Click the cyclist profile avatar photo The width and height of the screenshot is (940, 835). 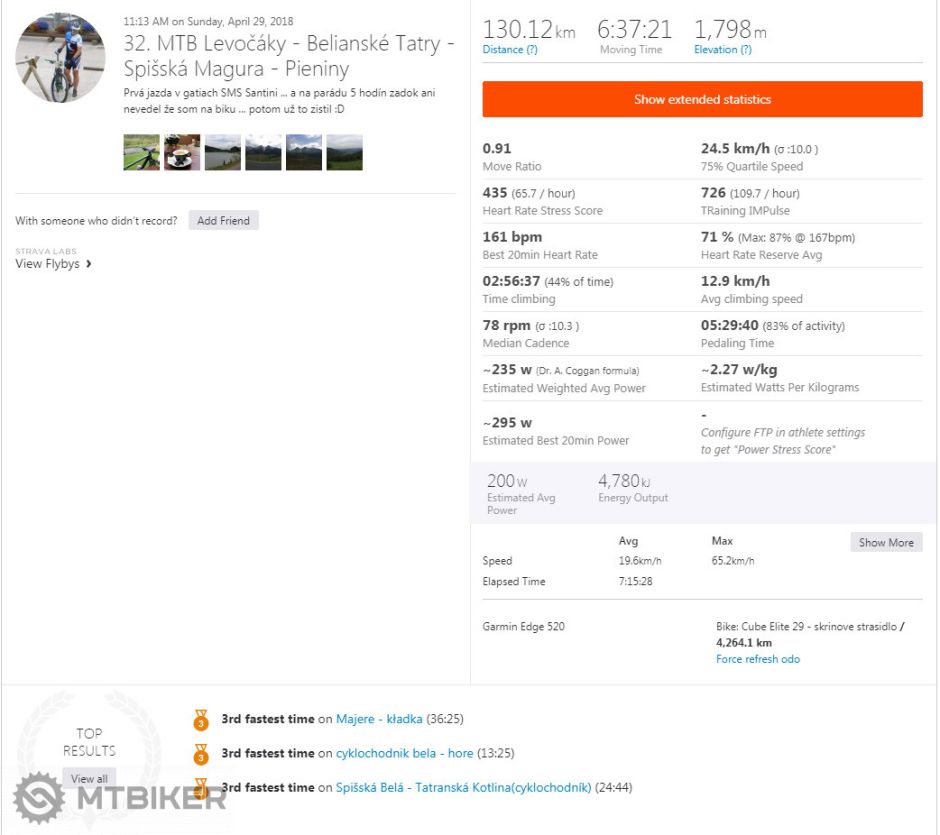(x=60, y=58)
